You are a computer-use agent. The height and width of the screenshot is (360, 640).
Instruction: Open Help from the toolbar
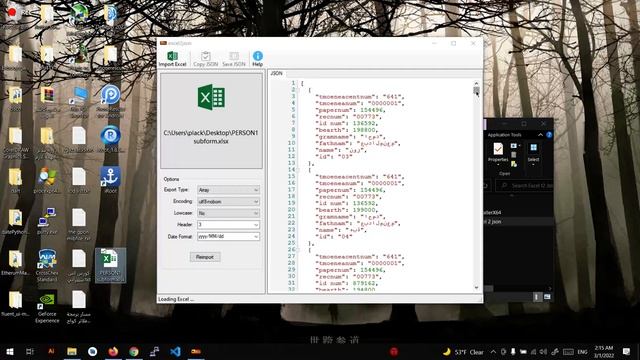(258, 59)
